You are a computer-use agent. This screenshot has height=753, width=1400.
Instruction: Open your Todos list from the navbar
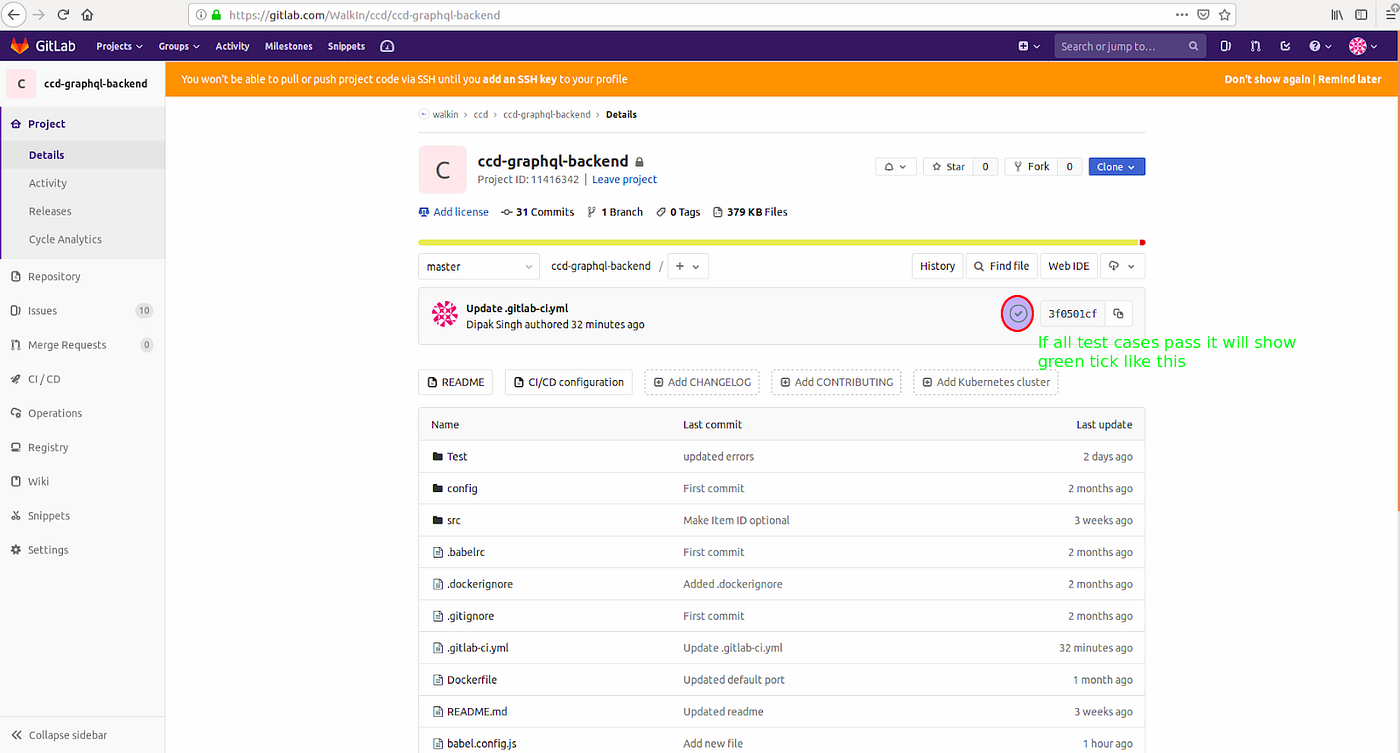point(1285,46)
